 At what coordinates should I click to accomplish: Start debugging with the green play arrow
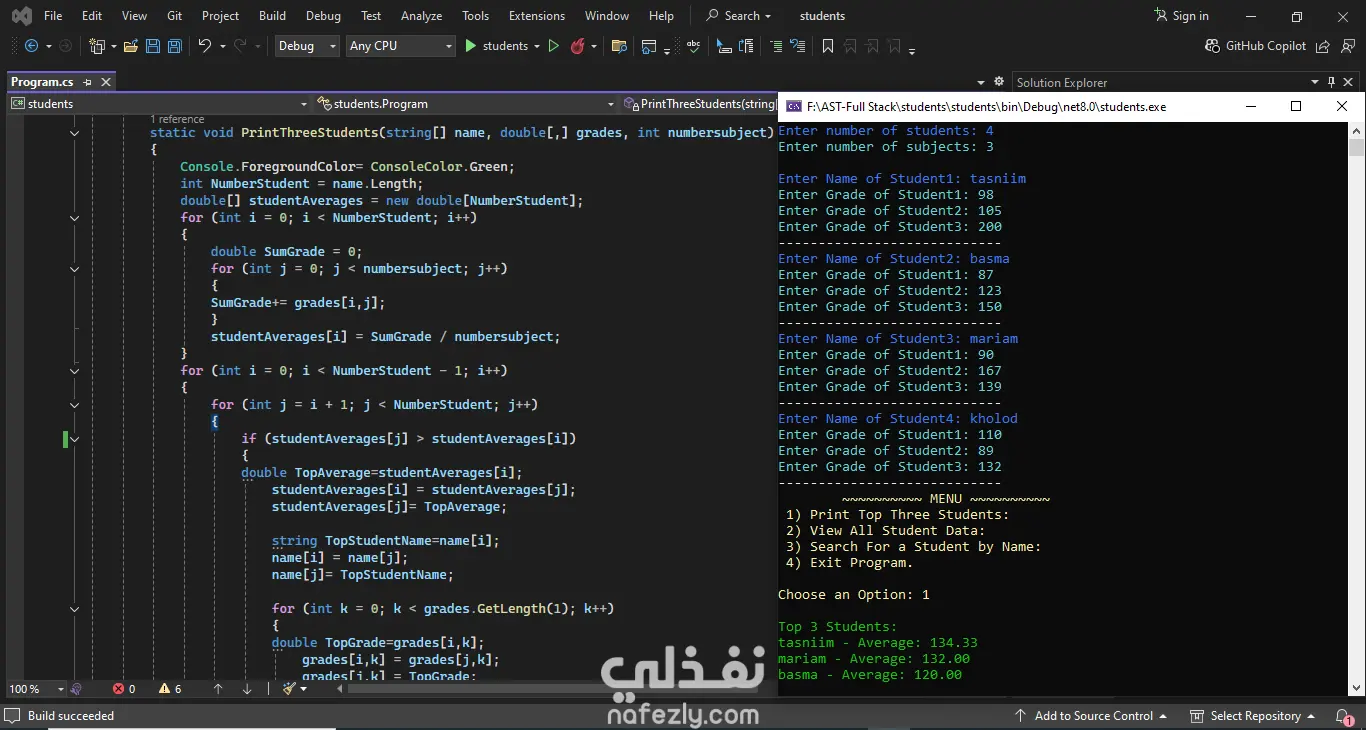click(471, 46)
